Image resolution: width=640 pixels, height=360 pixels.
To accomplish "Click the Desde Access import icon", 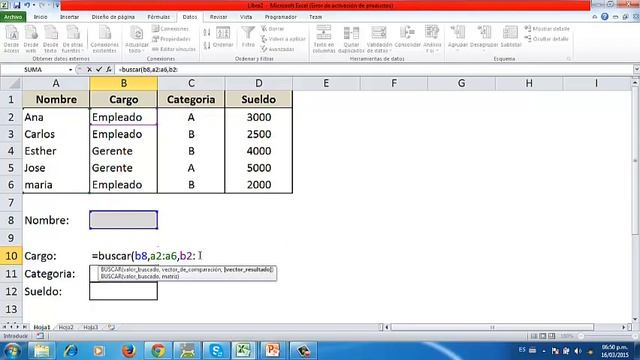I will [x=11, y=39].
